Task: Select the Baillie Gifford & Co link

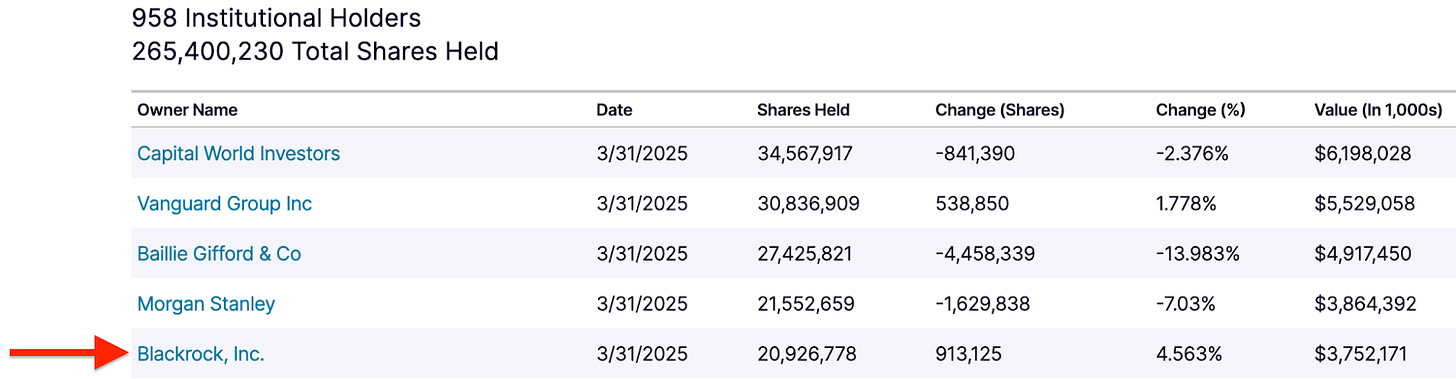Action: [219, 253]
